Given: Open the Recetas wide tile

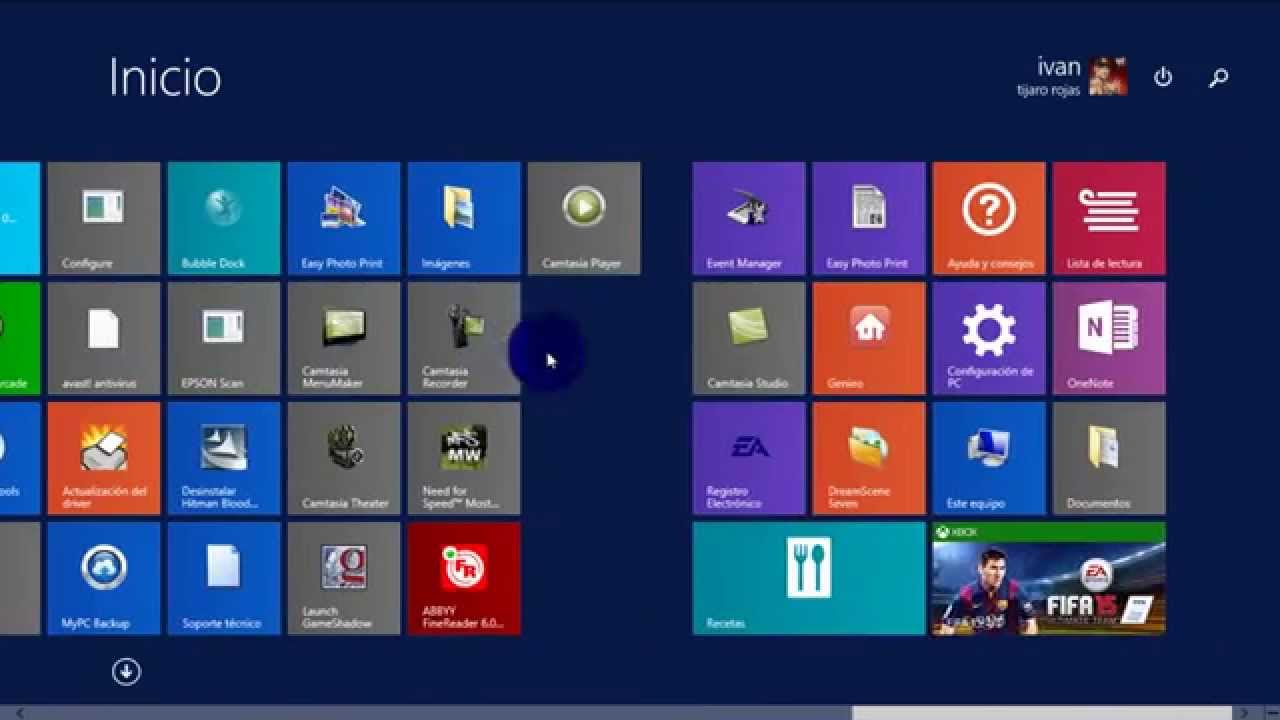Looking at the screenshot, I should coord(809,578).
